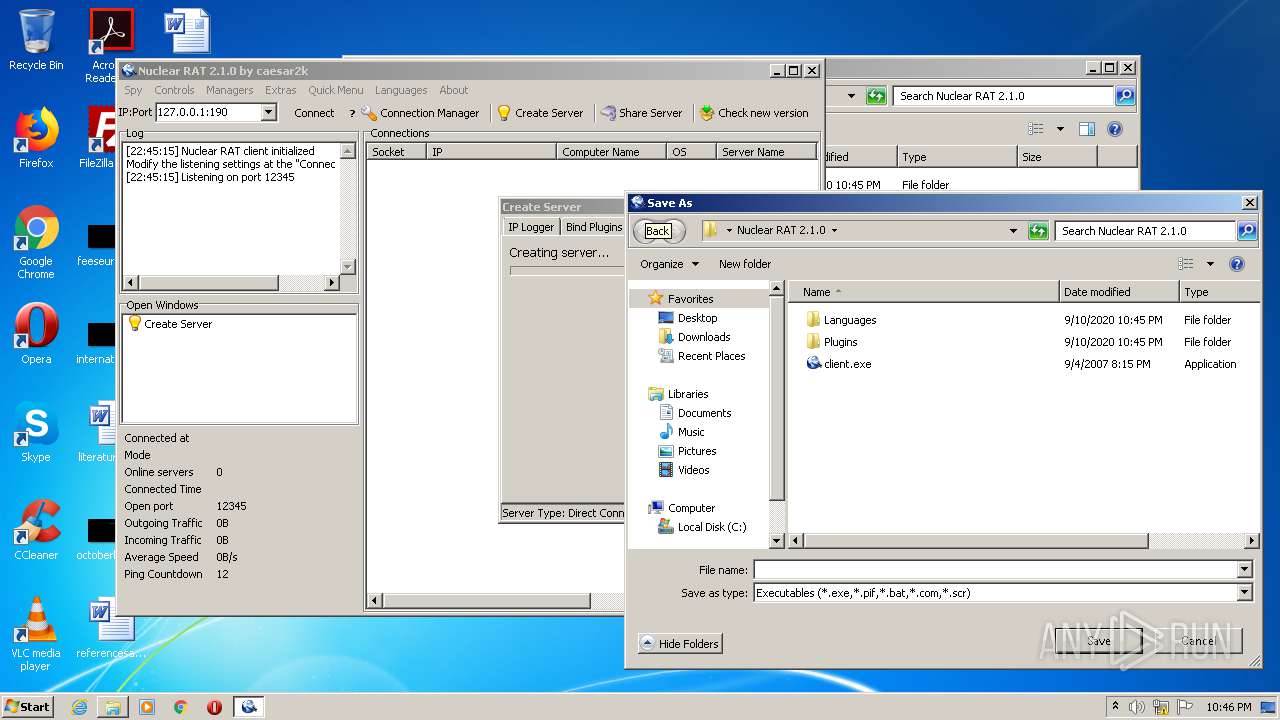Click the Save button
Screen dimensions: 1280x720
click(1098, 641)
